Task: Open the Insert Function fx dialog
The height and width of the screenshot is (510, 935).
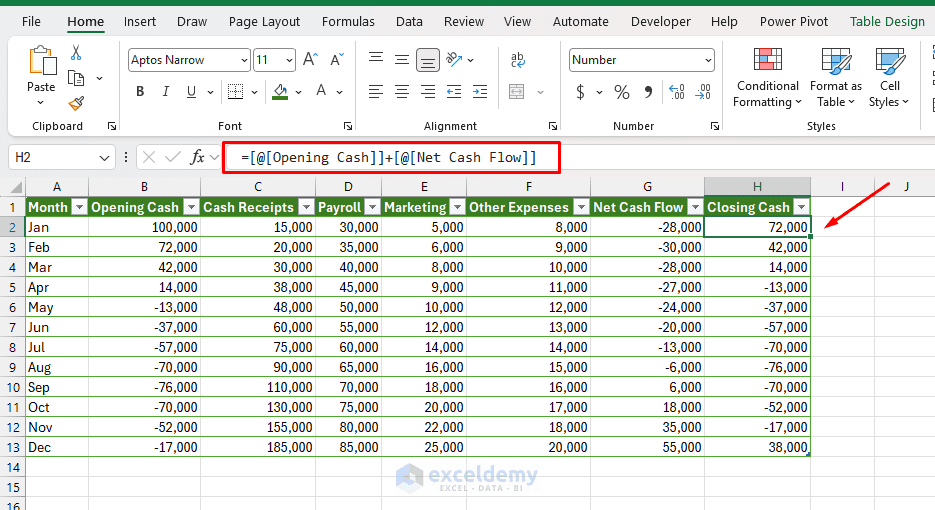Action: 197,157
